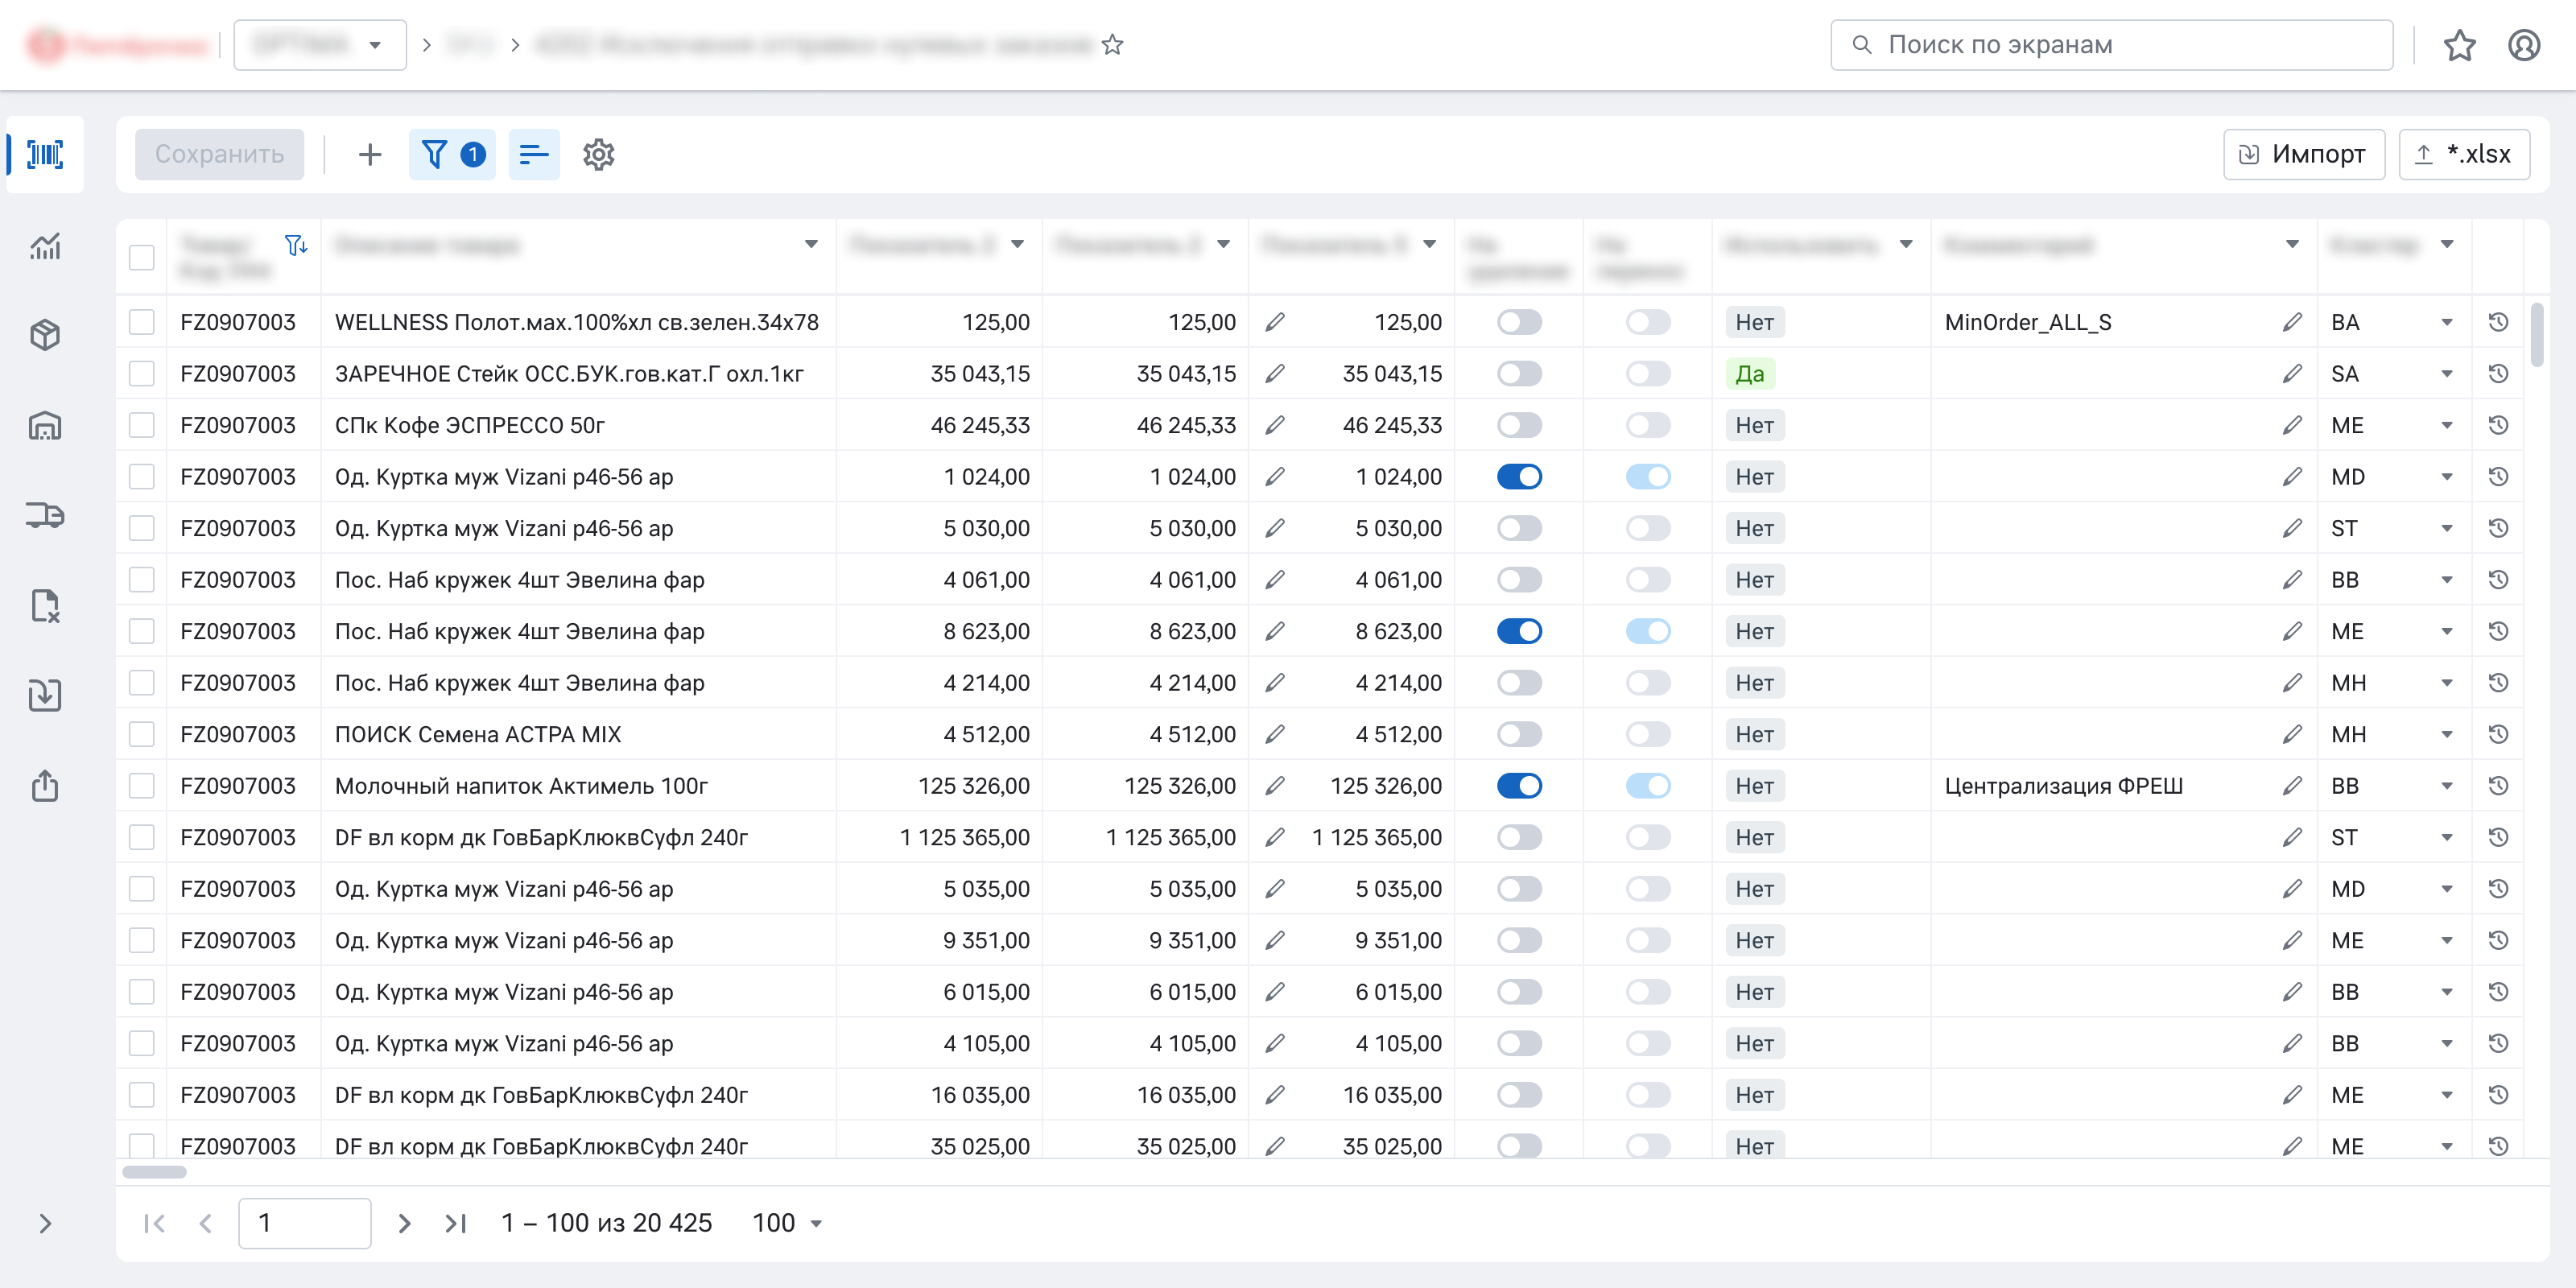Screen dimensions: 2576x1288
Task: Edit comment pencil for MinOrder_ALL_S
Action: [2291, 322]
